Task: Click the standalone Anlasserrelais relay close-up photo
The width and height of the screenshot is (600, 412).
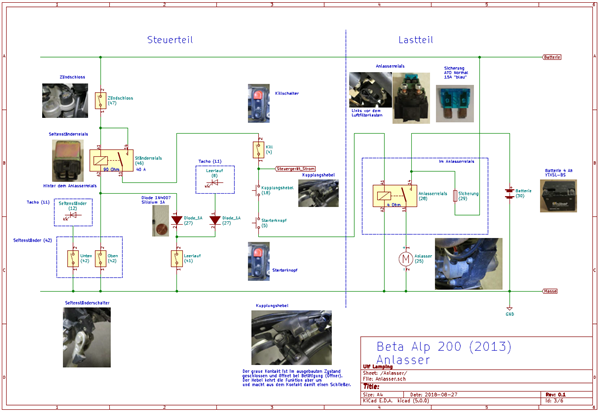Action: (411, 98)
